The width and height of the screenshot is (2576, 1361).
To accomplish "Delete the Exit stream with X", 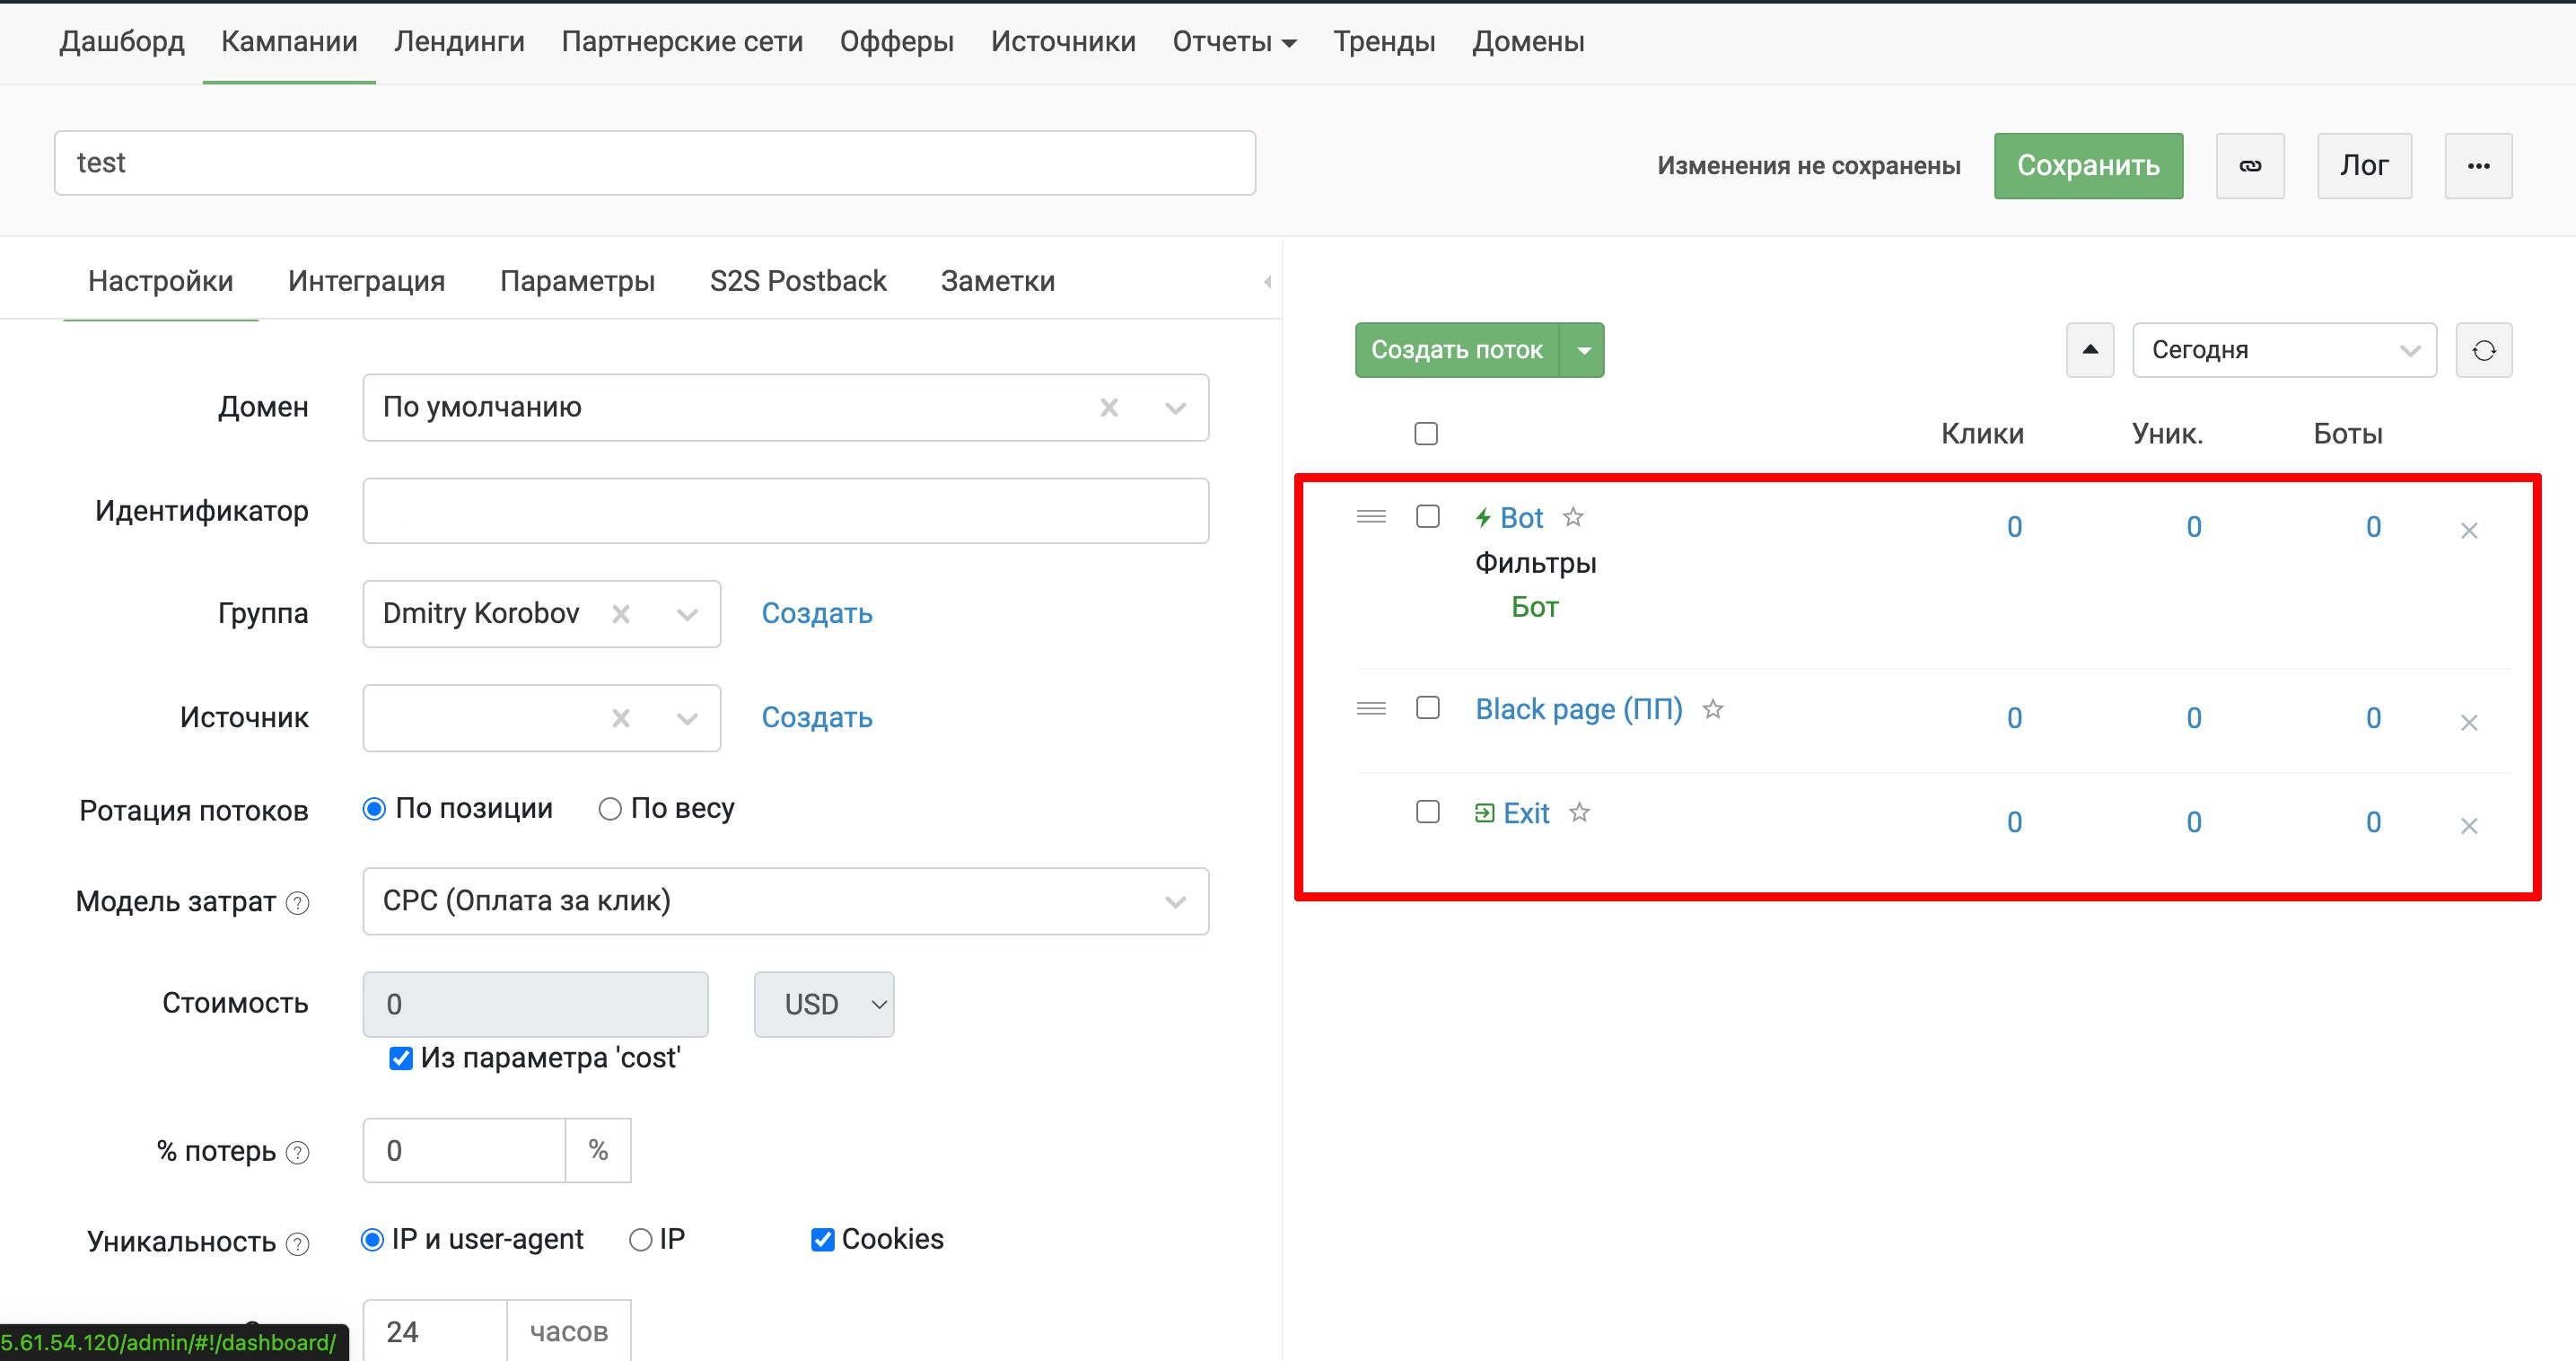I will click(x=2469, y=826).
